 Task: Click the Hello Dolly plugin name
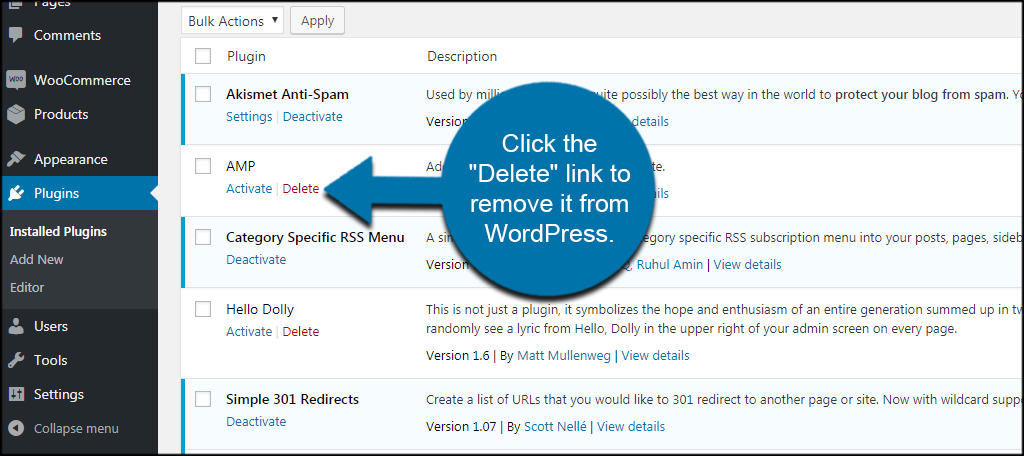[x=260, y=309]
